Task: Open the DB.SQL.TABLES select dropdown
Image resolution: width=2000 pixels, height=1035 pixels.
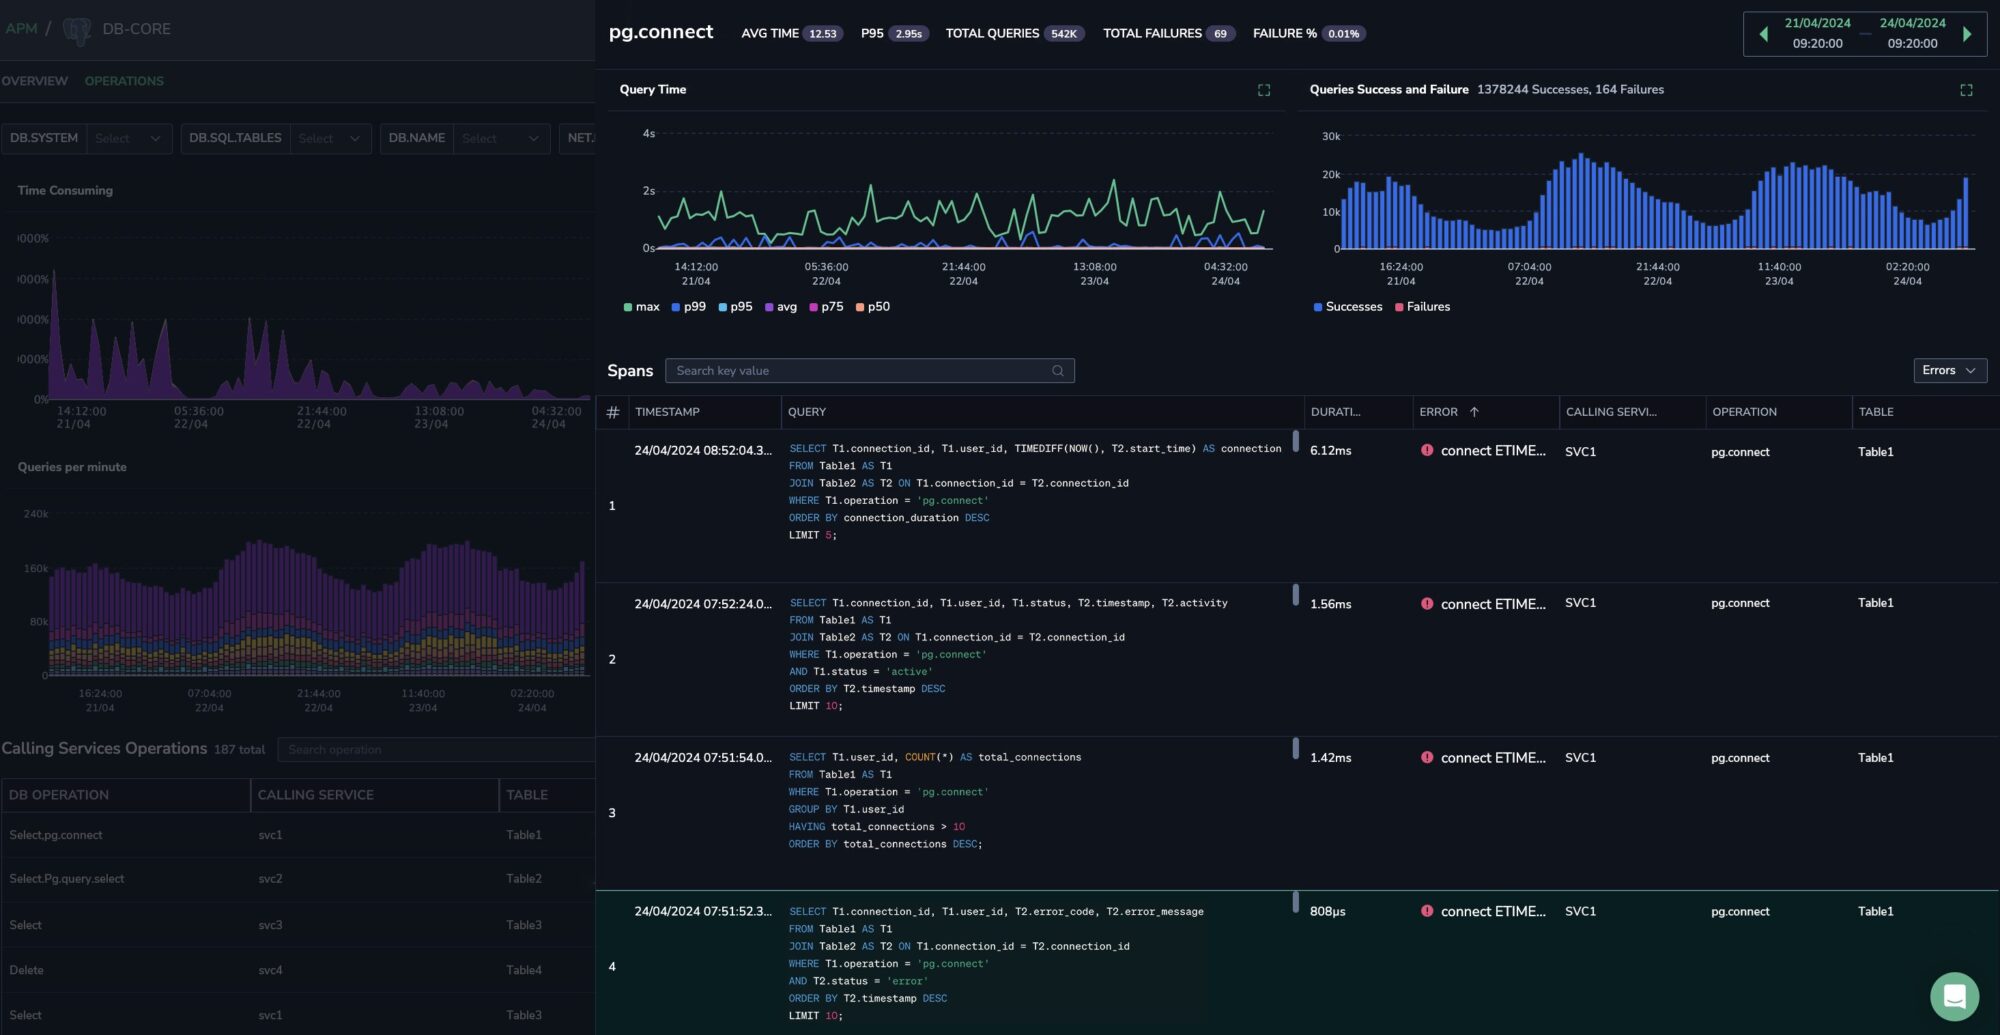Action: point(331,138)
